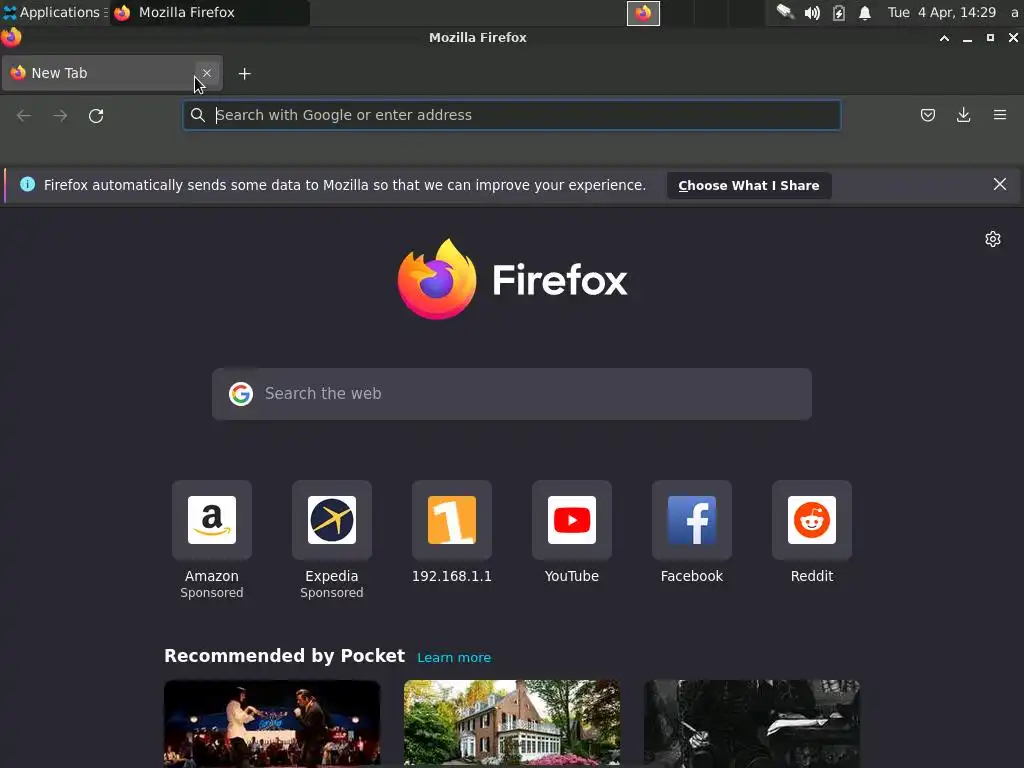Open a new tab with plus button

pos(244,74)
